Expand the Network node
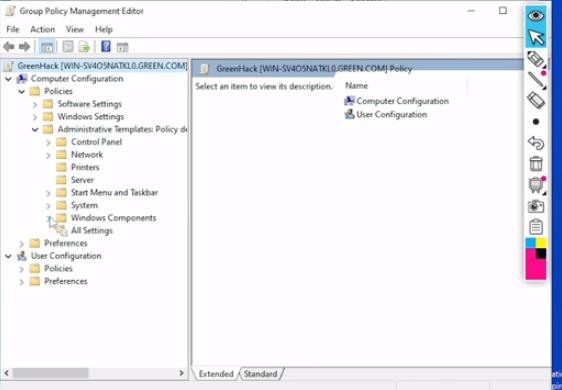 [x=48, y=155]
